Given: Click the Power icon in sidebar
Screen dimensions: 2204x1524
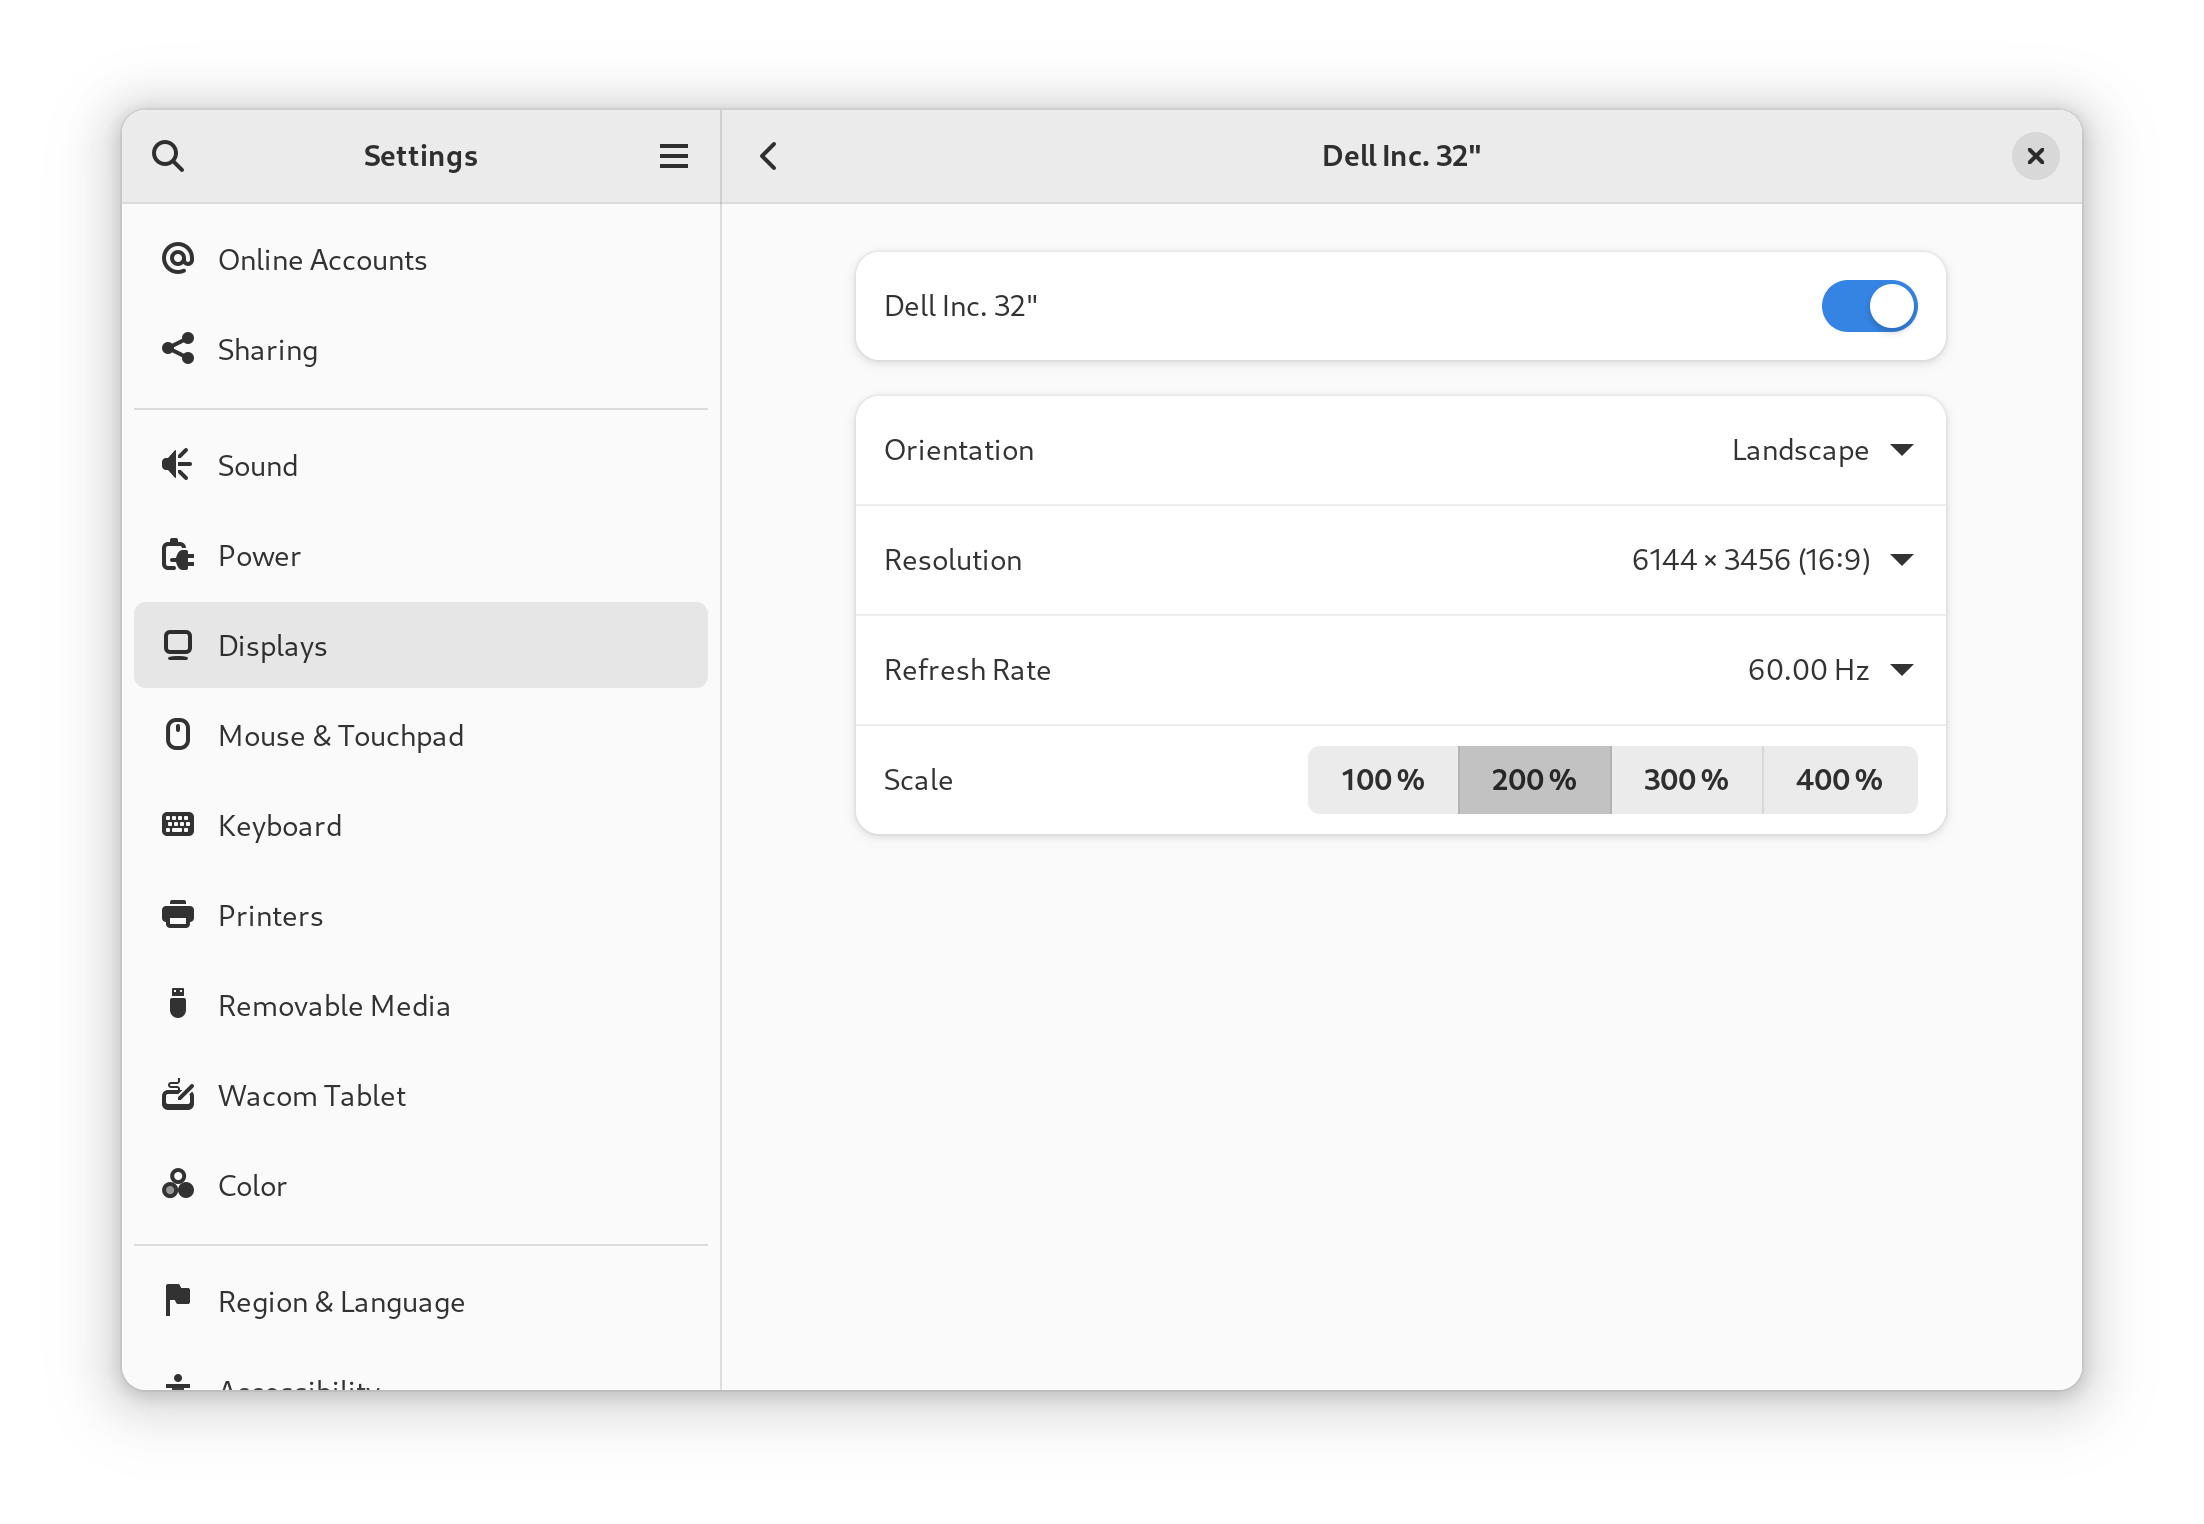Looking at the screenshot, I should pos(178,554).
